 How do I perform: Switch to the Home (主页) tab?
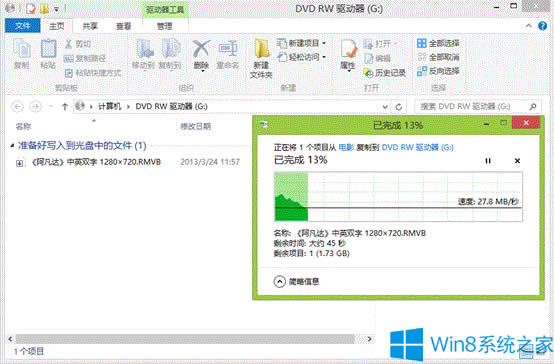click(x=57, y=26)
